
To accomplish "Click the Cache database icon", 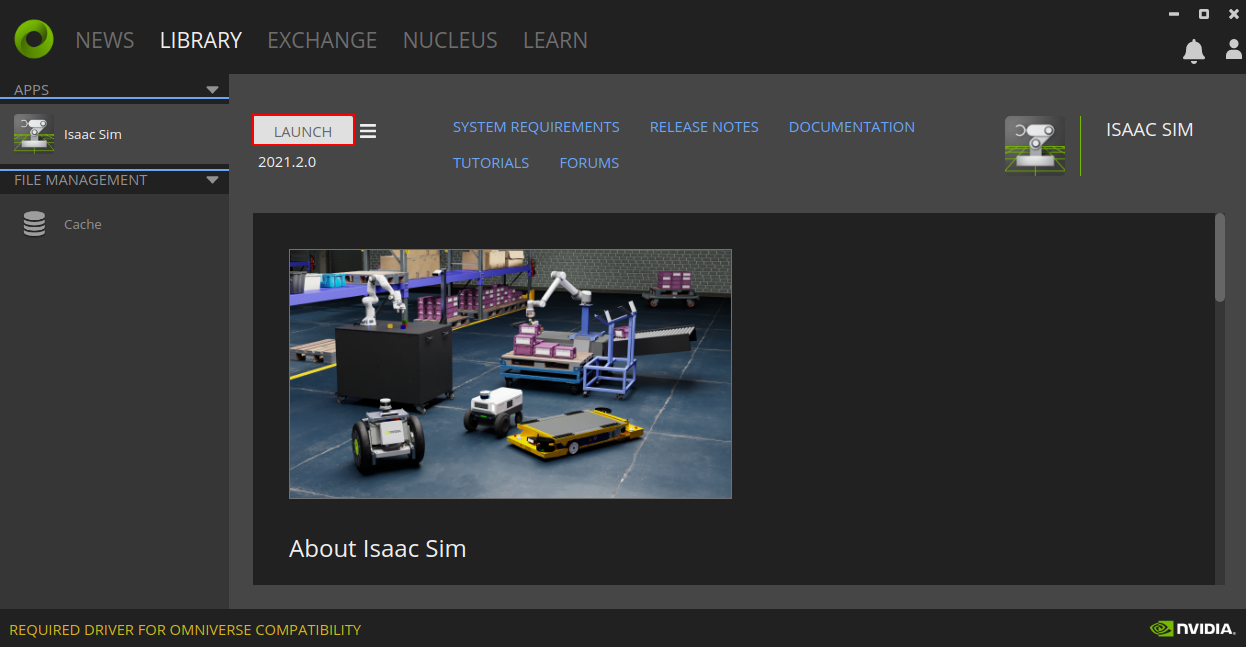I will [35, 224].
